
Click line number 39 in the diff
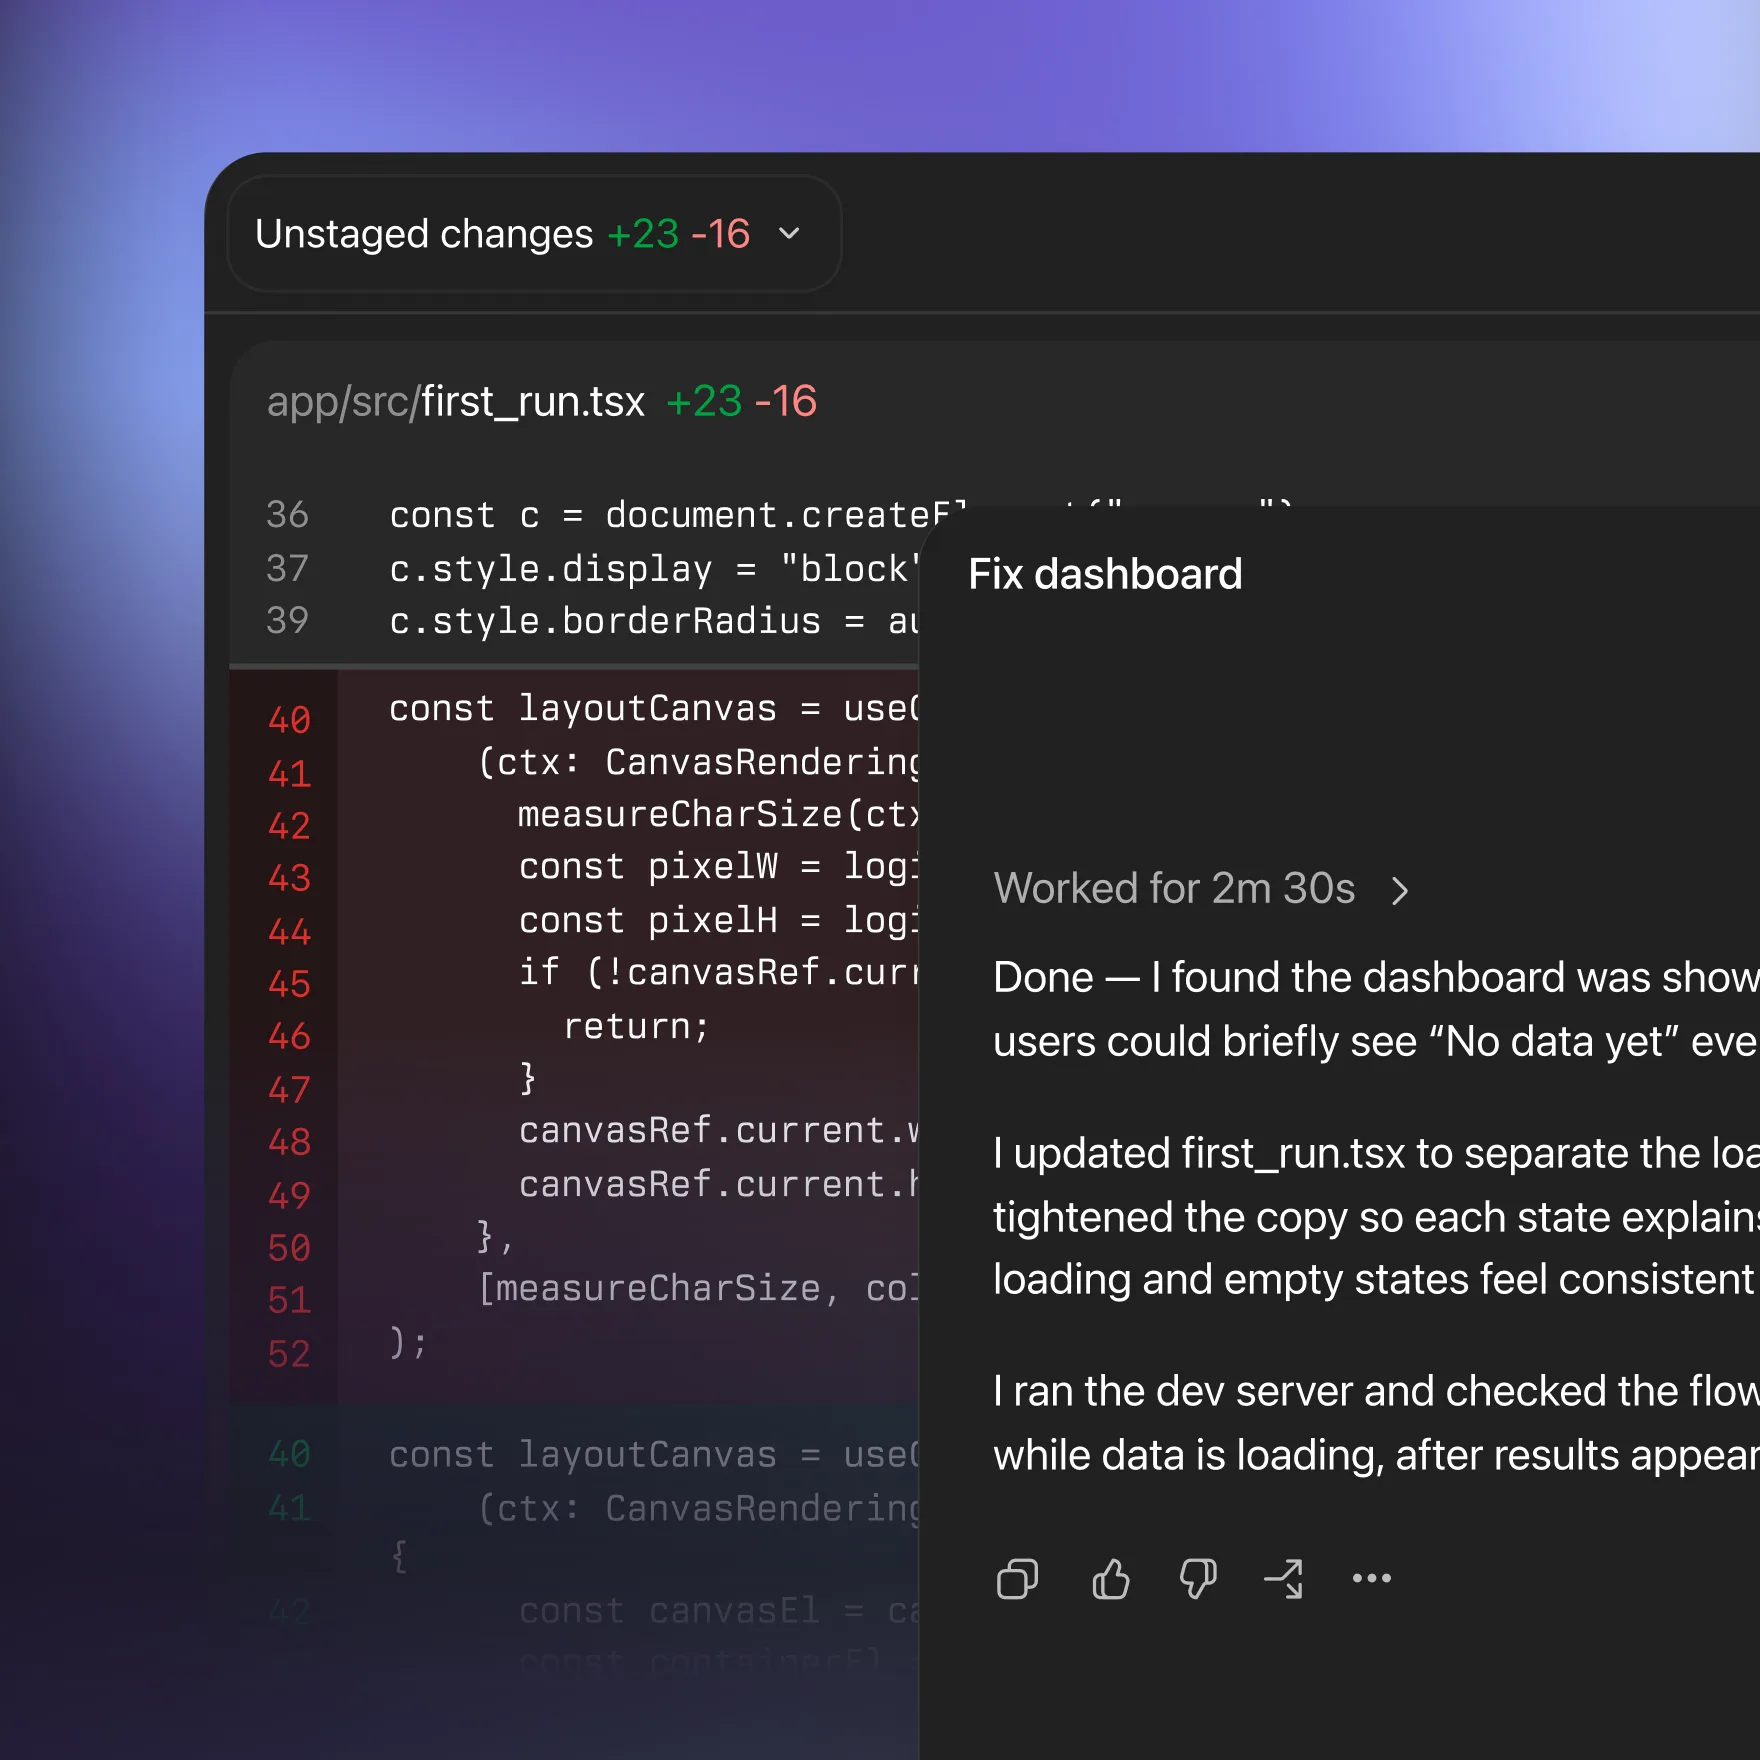tap(287, 621)
